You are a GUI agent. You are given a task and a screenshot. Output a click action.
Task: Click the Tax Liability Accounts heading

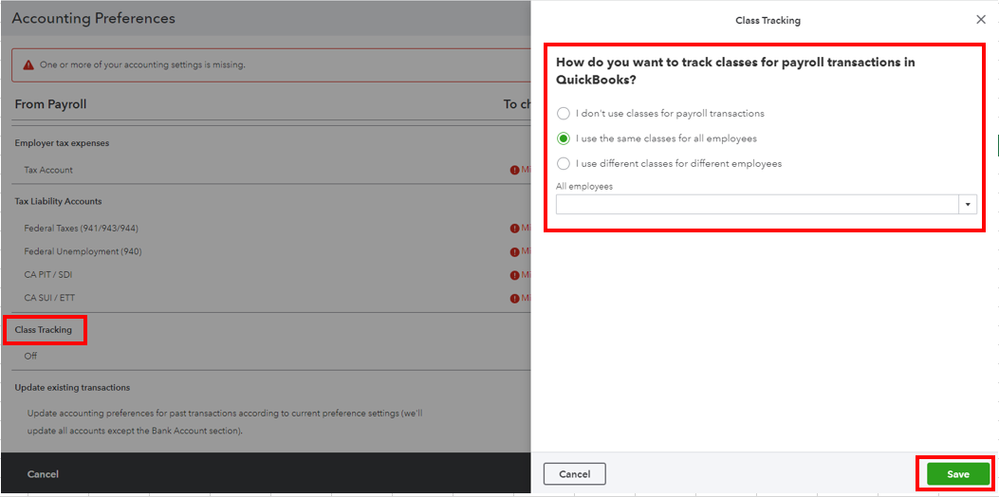58,201
